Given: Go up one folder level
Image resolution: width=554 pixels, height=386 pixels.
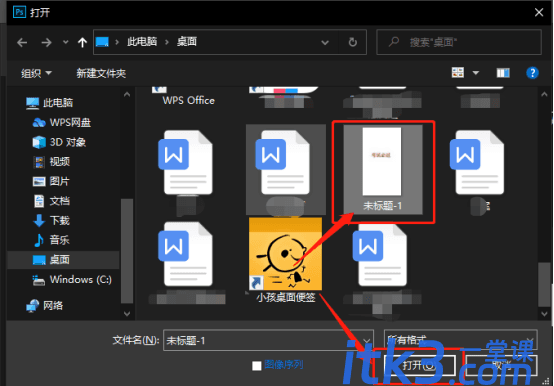Looking at the screenshot, I should click(82, 43).
